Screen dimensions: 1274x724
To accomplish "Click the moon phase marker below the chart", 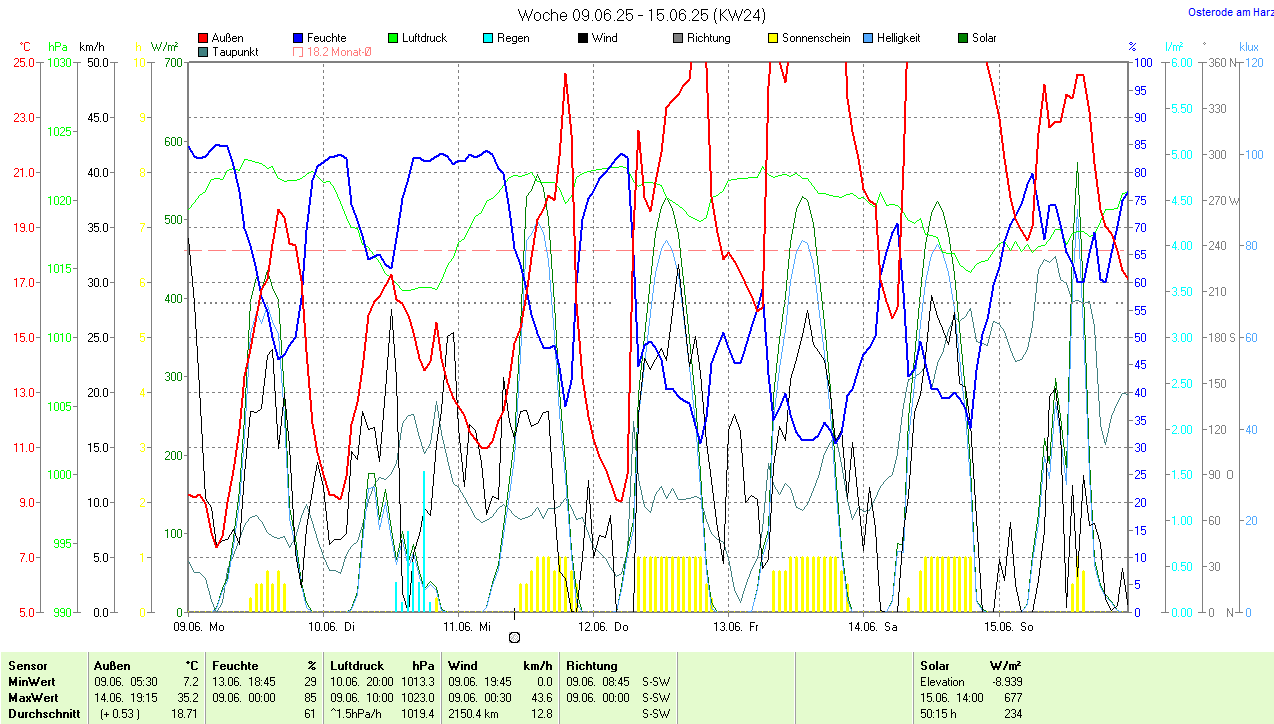I will coord(514,637).
